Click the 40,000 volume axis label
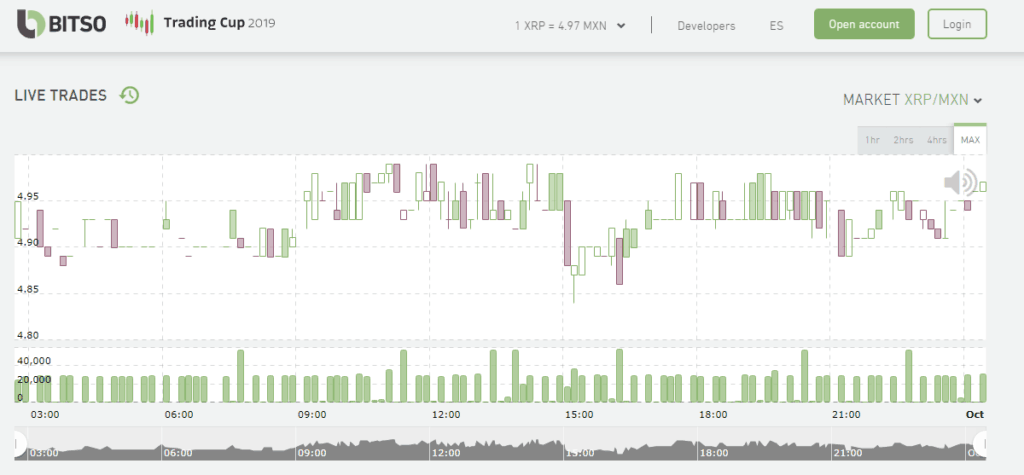1024x475 pixels. [x=34, y=361]
